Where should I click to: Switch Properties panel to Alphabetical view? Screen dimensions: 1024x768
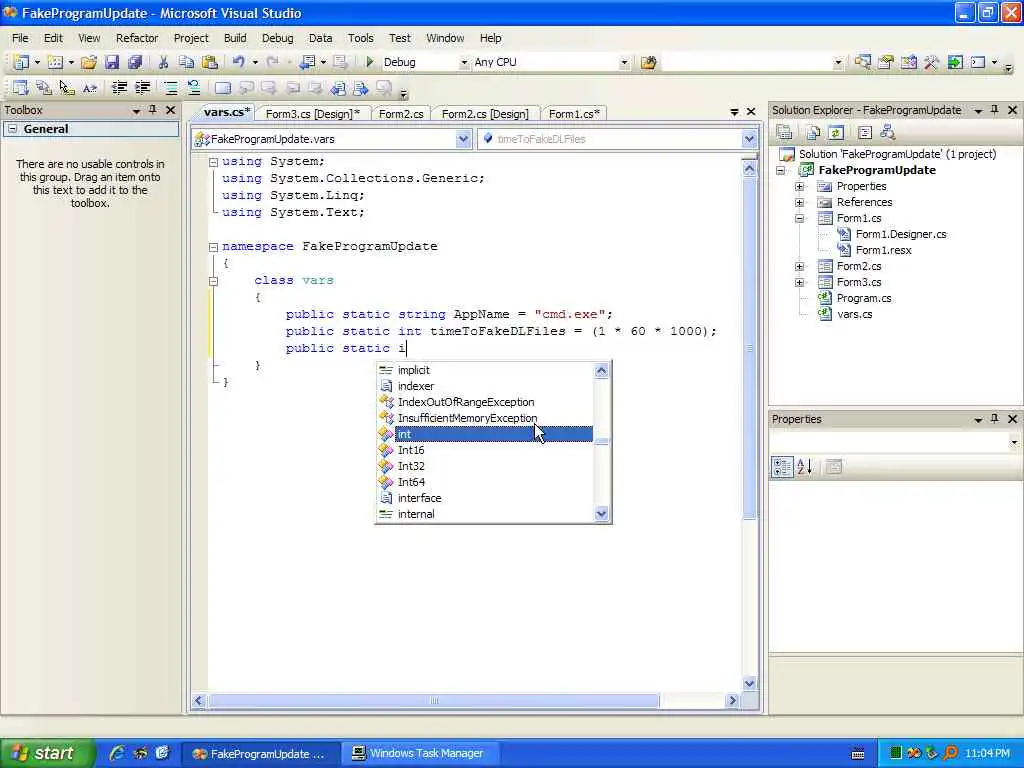(805, 466)
